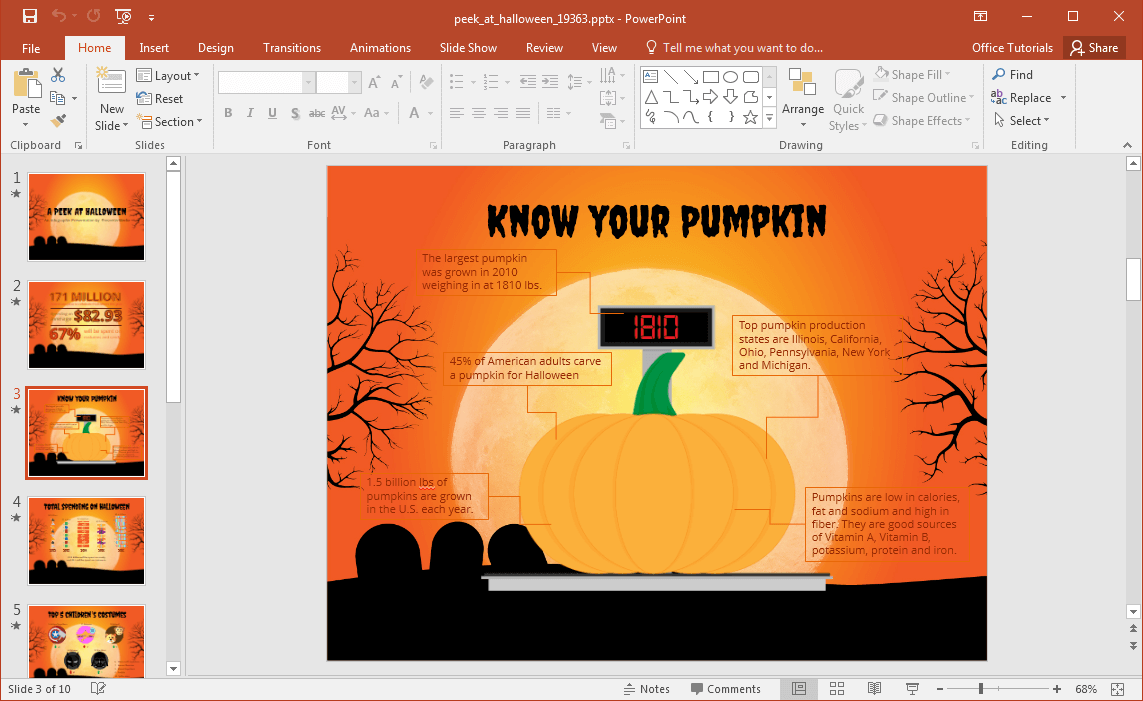Select the Format Painter icon

click(59, 121)
